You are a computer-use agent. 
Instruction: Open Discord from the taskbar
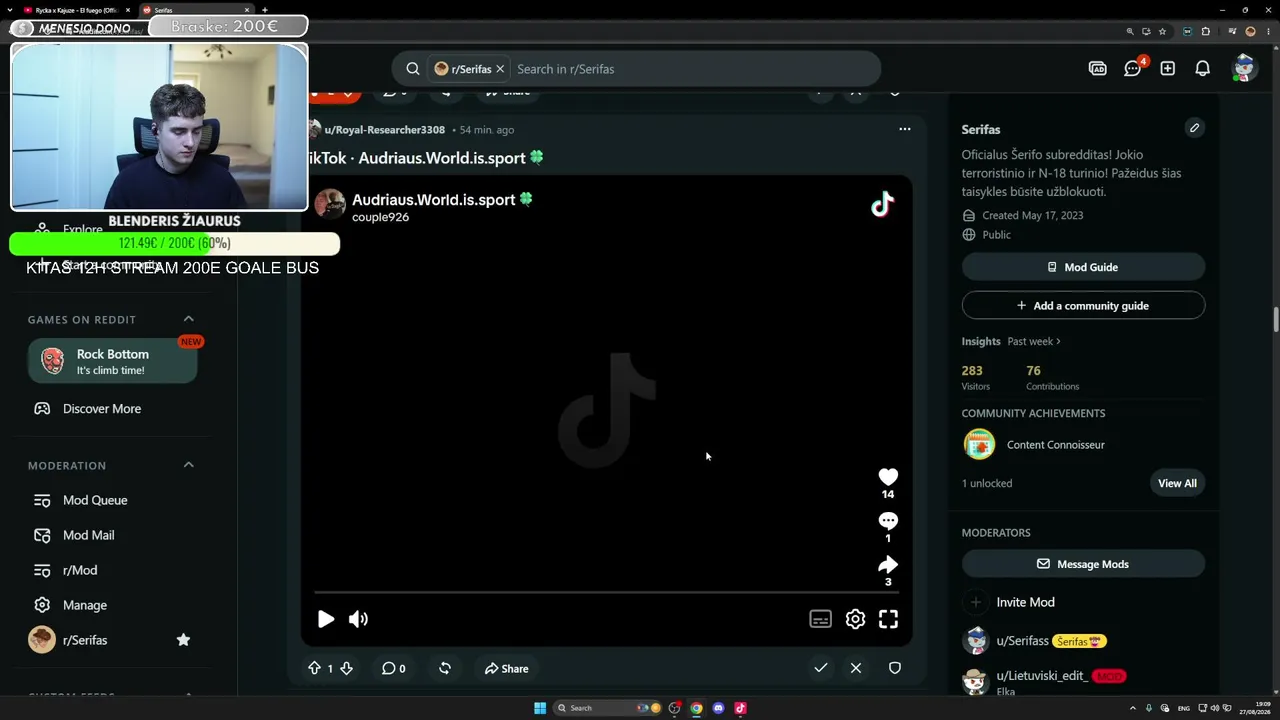coord(718,708)
